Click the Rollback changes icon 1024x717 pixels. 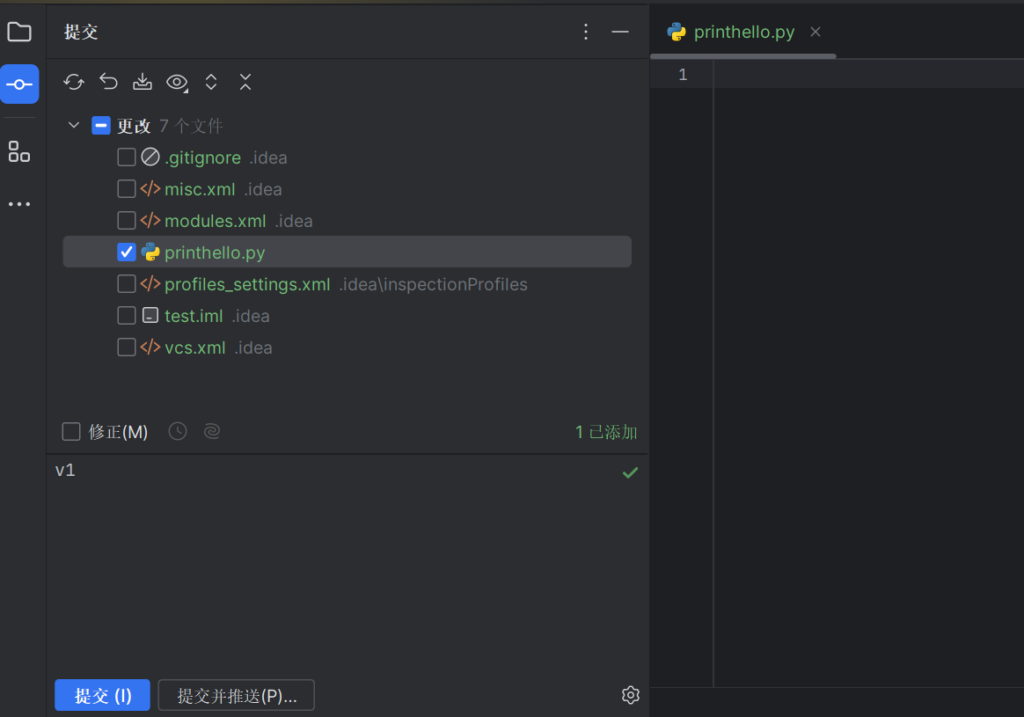tap(108, 82)
